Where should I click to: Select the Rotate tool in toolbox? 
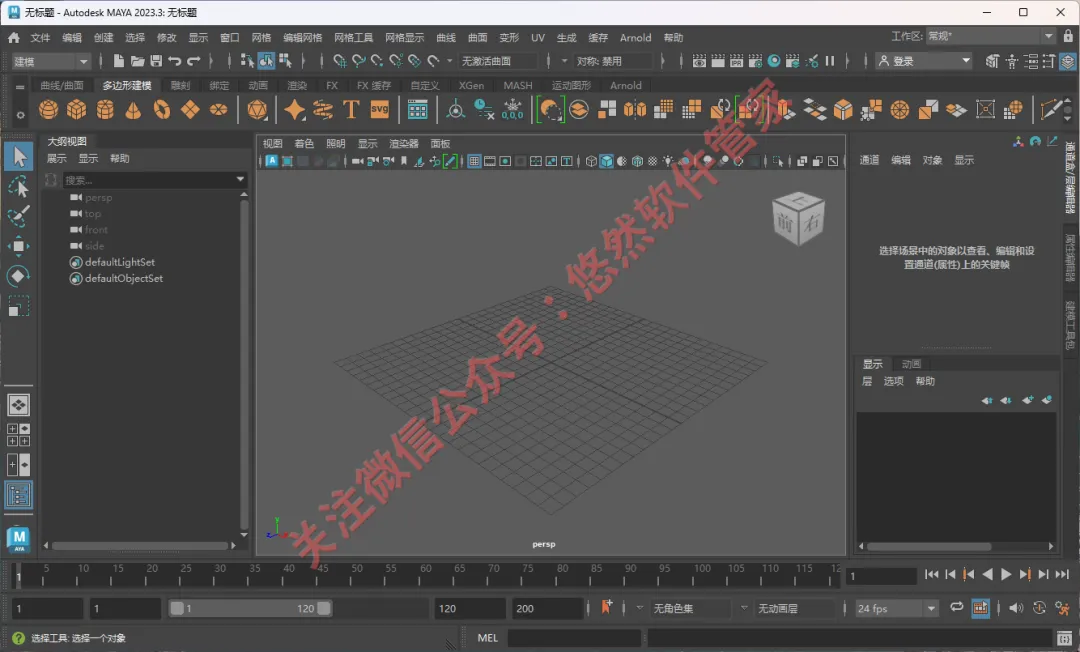19,276
